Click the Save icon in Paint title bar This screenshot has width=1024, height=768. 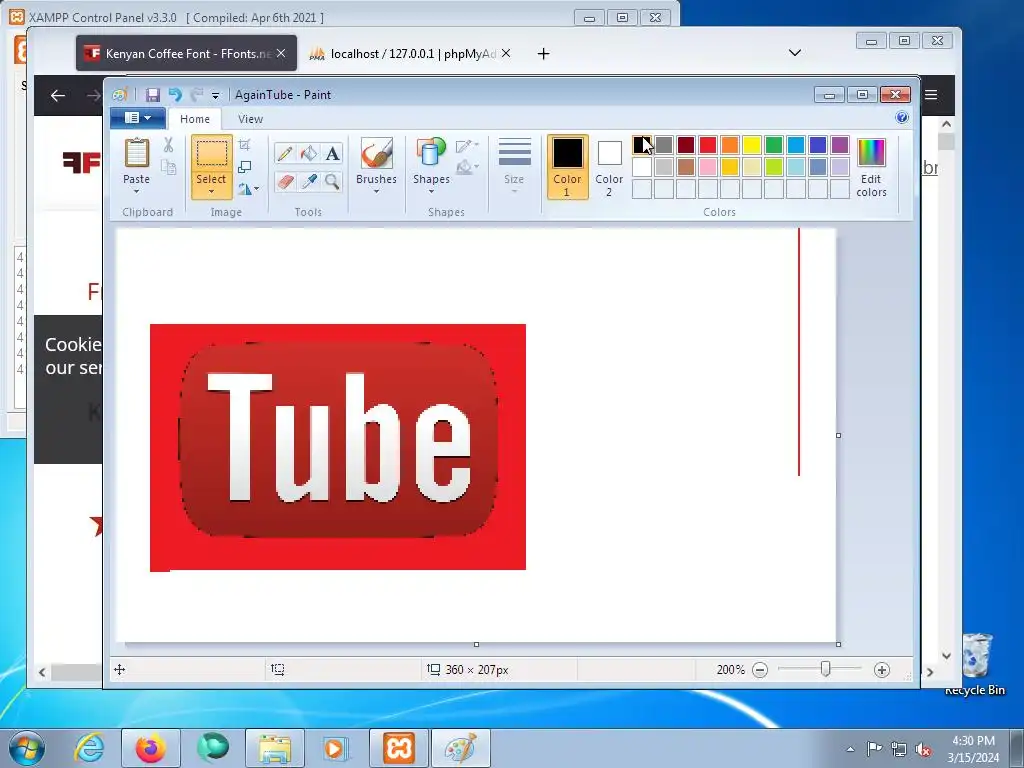click(x=152, y=95)
